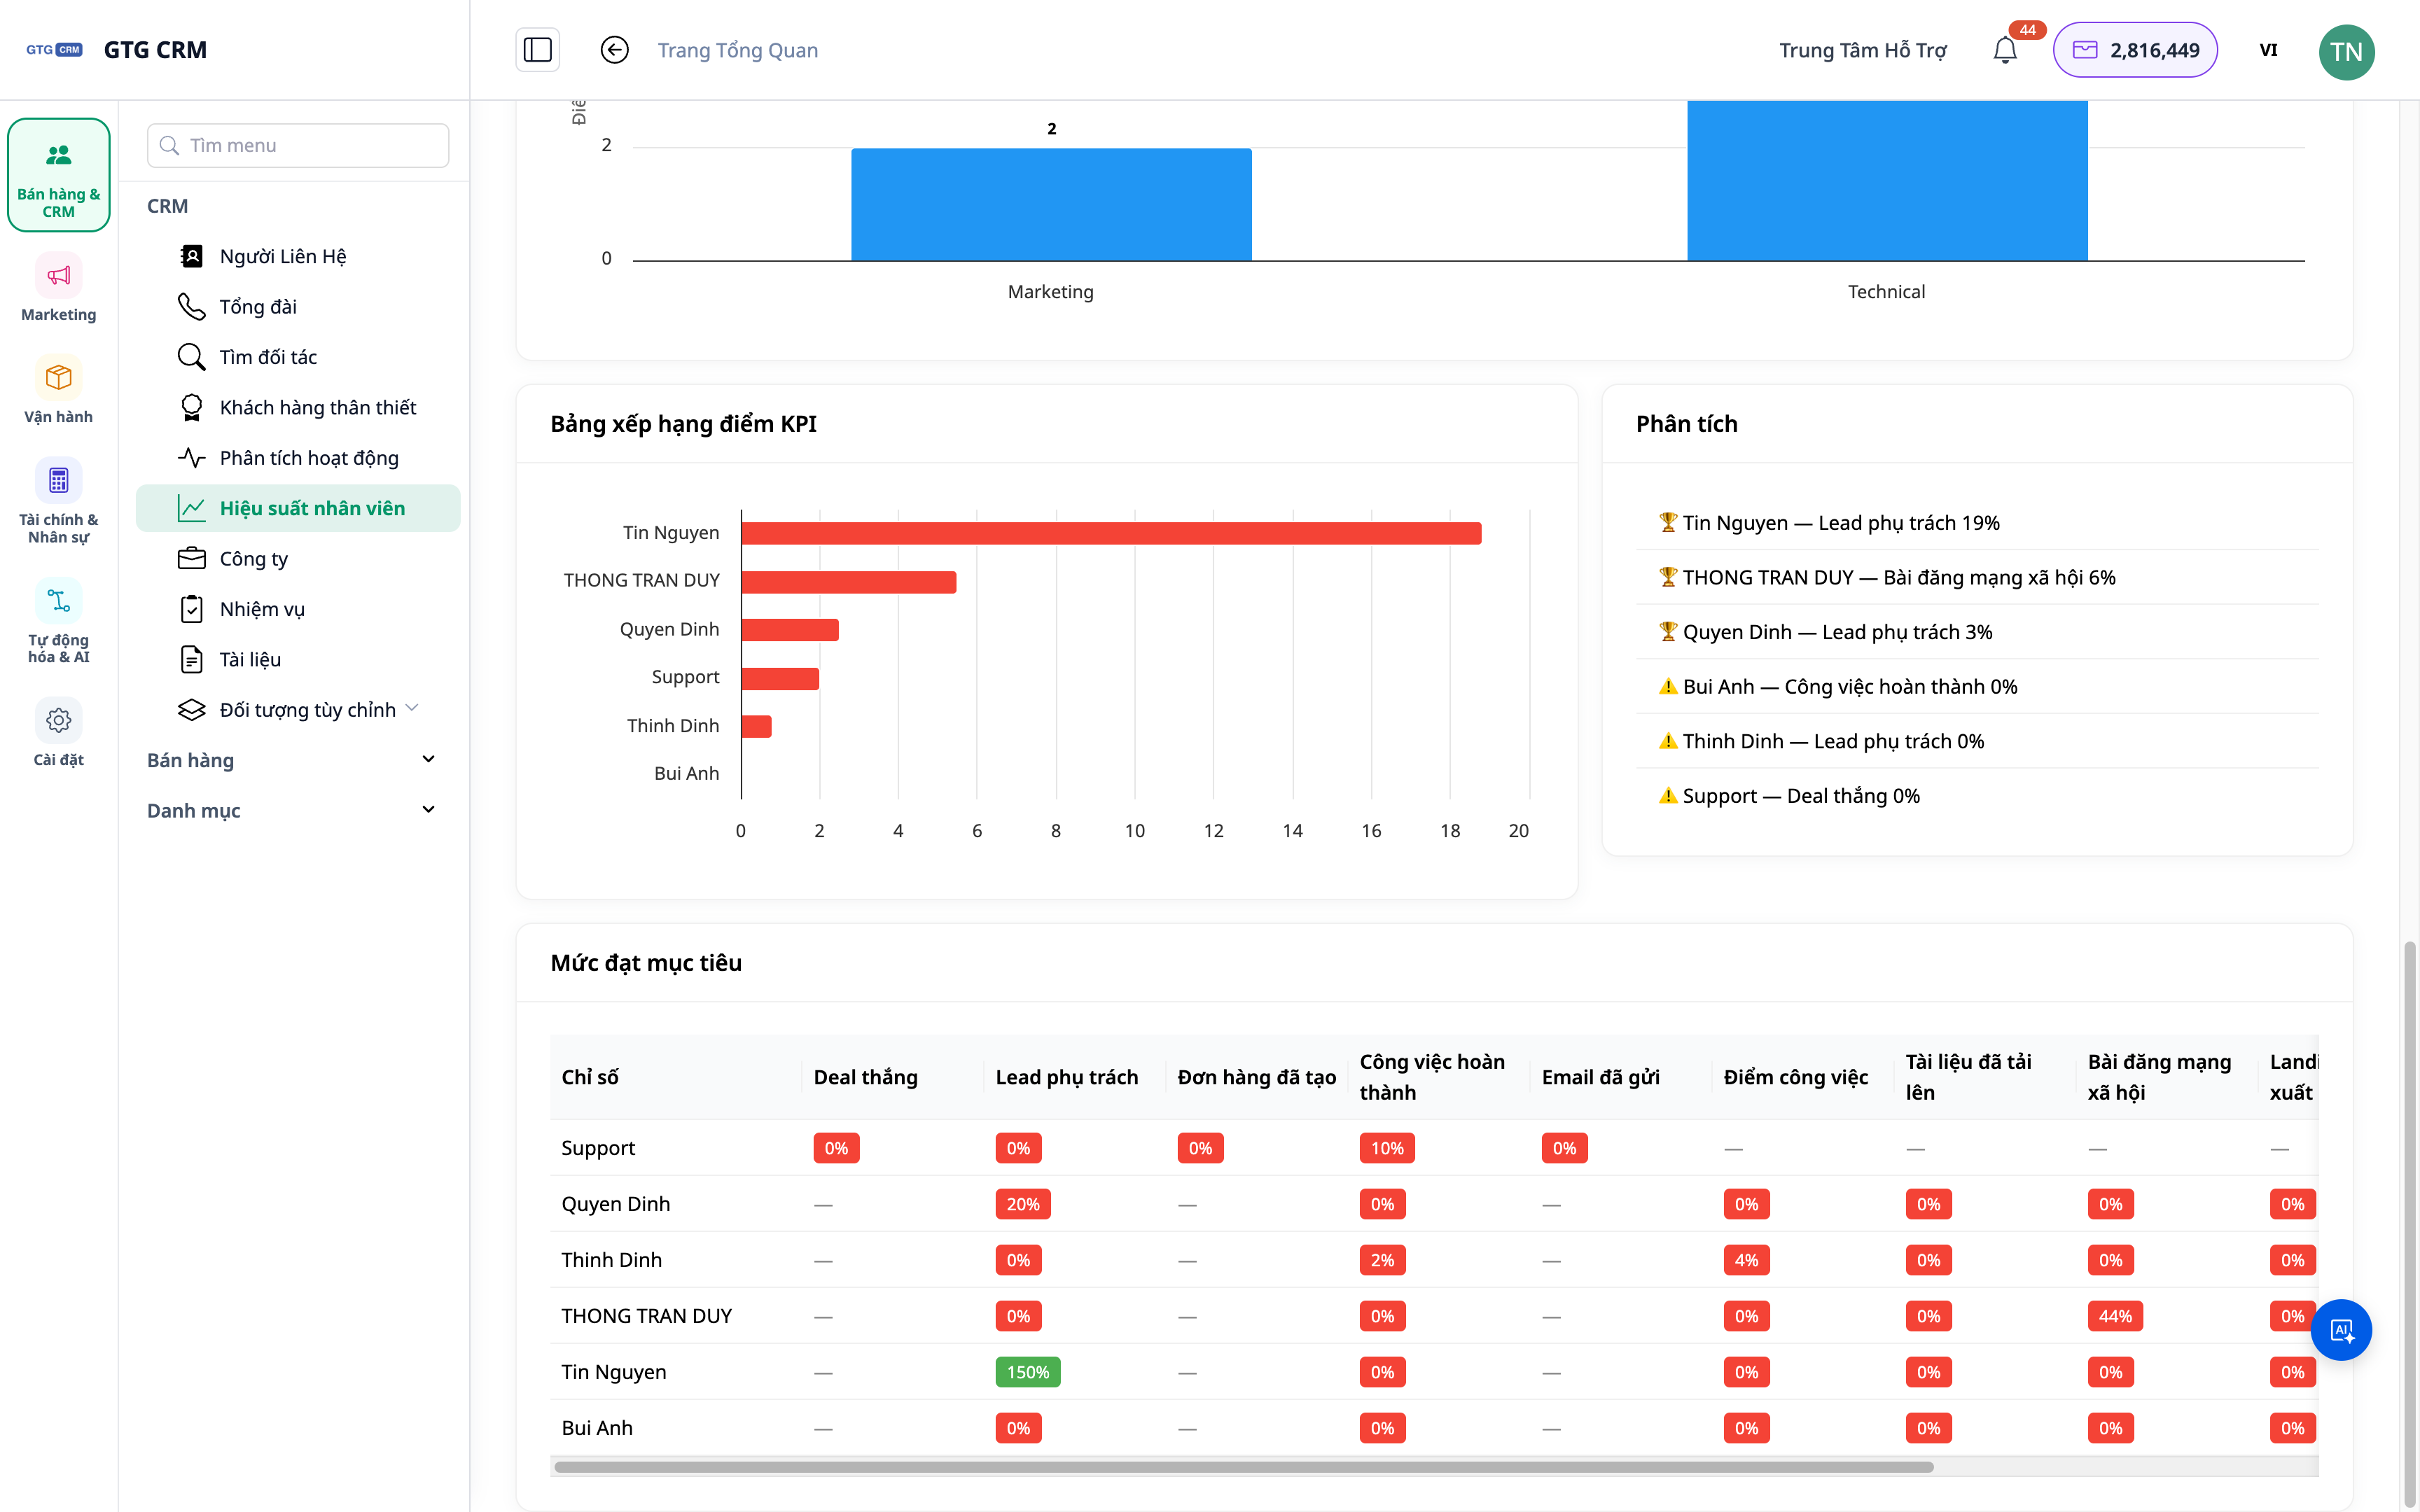This screenshot has height=1512, width=2420.
Task: Open the Công ty menu label
Action: tap(254, 558)
